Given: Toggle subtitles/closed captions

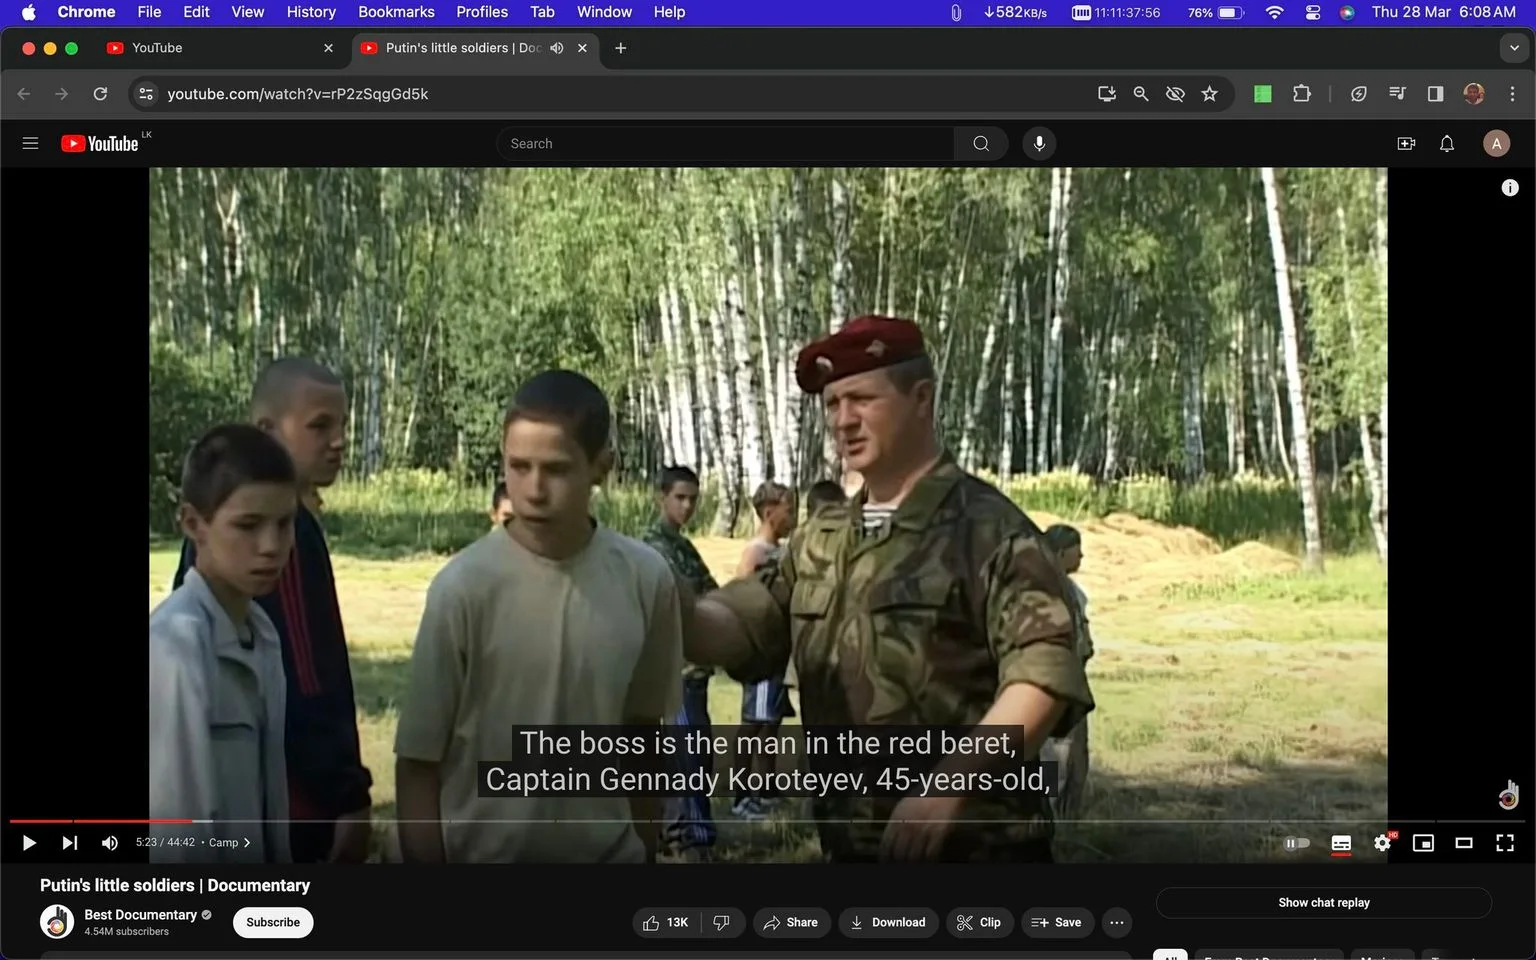Looking at the screenshot, I should (x=1341, y=843).
